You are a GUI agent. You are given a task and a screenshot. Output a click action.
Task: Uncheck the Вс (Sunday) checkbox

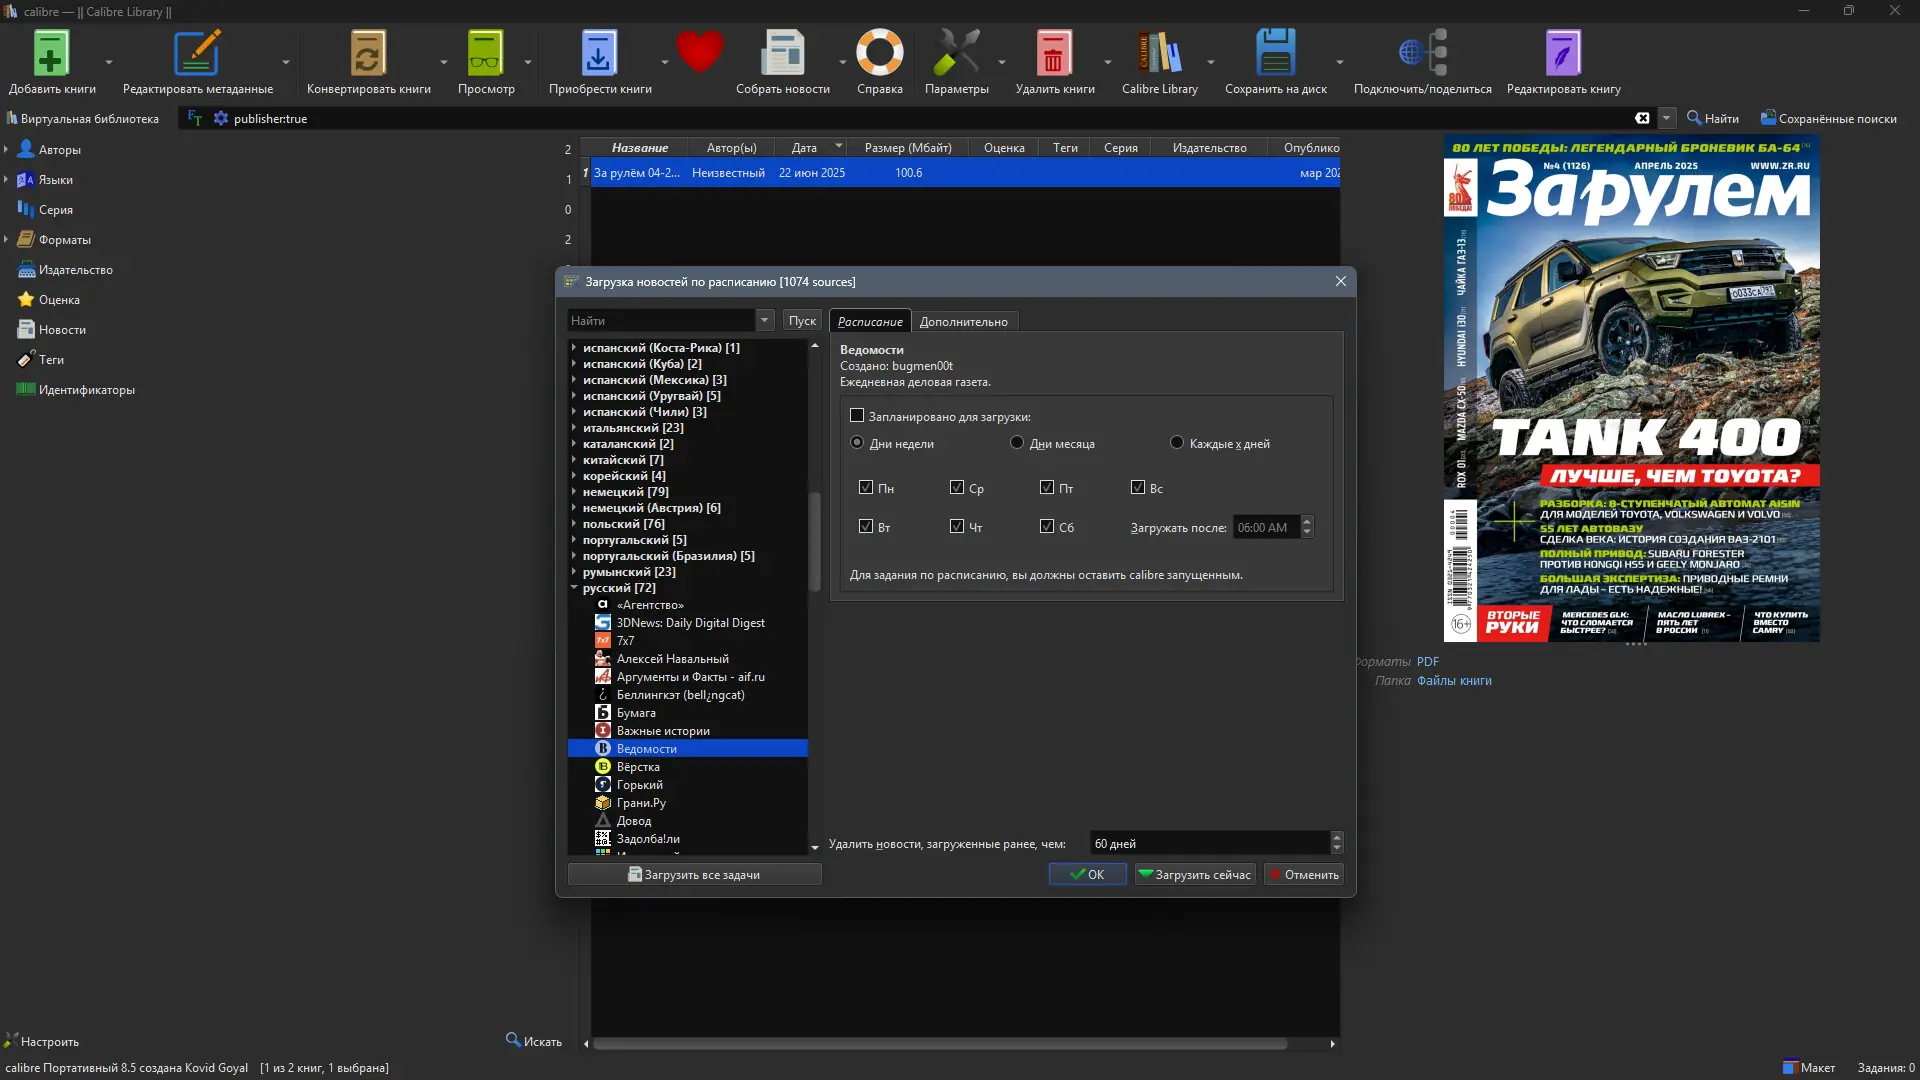1138,488
